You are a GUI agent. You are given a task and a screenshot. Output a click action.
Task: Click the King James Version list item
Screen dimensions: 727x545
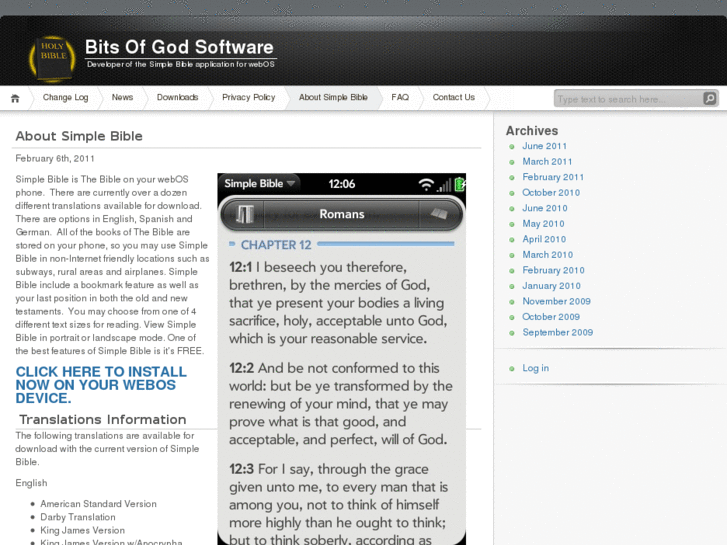tap(83, 530)
